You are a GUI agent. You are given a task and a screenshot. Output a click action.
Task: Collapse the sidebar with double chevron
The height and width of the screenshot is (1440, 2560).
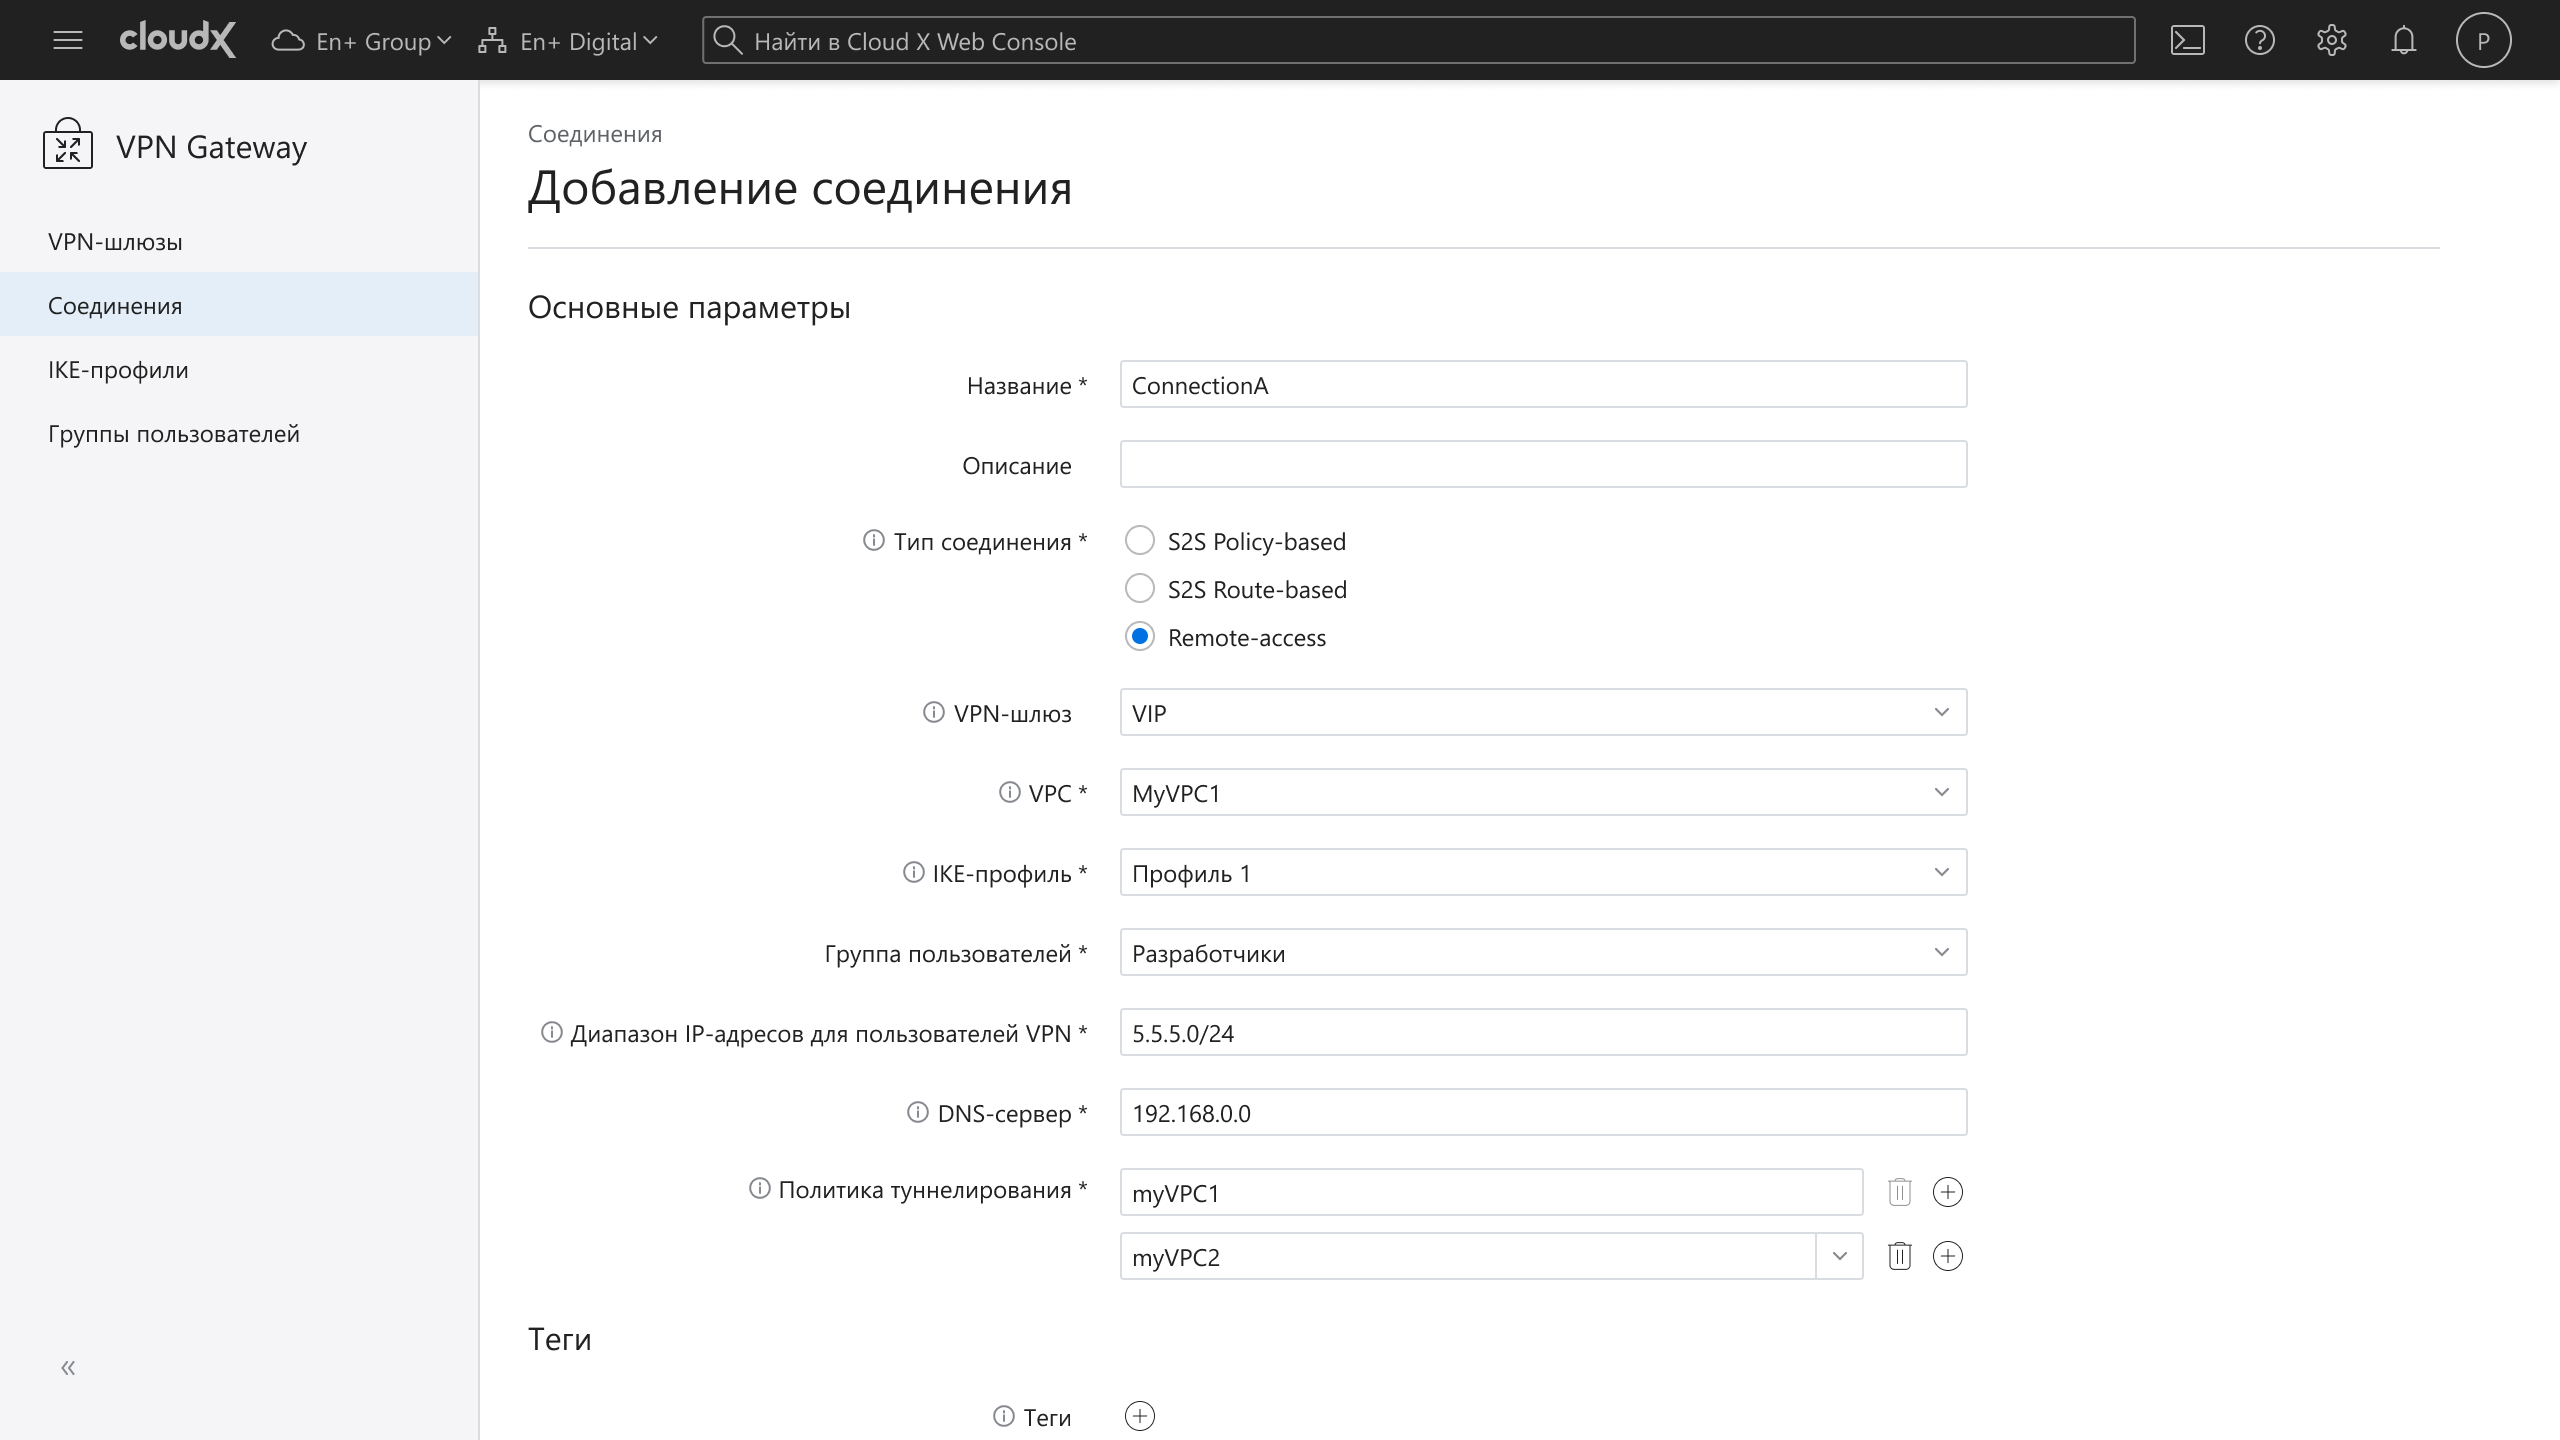click(x=68, y=1367)
